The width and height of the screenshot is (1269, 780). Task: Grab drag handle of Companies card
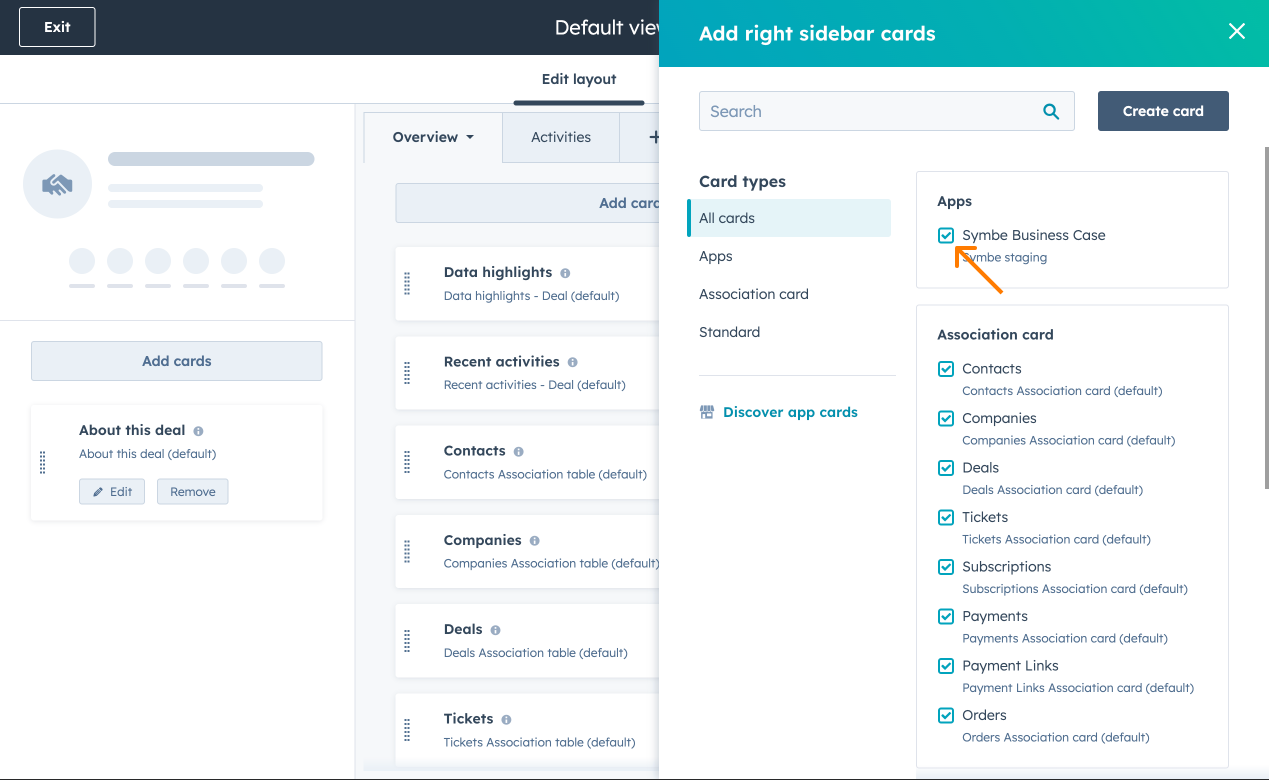[x=407, y=551]
